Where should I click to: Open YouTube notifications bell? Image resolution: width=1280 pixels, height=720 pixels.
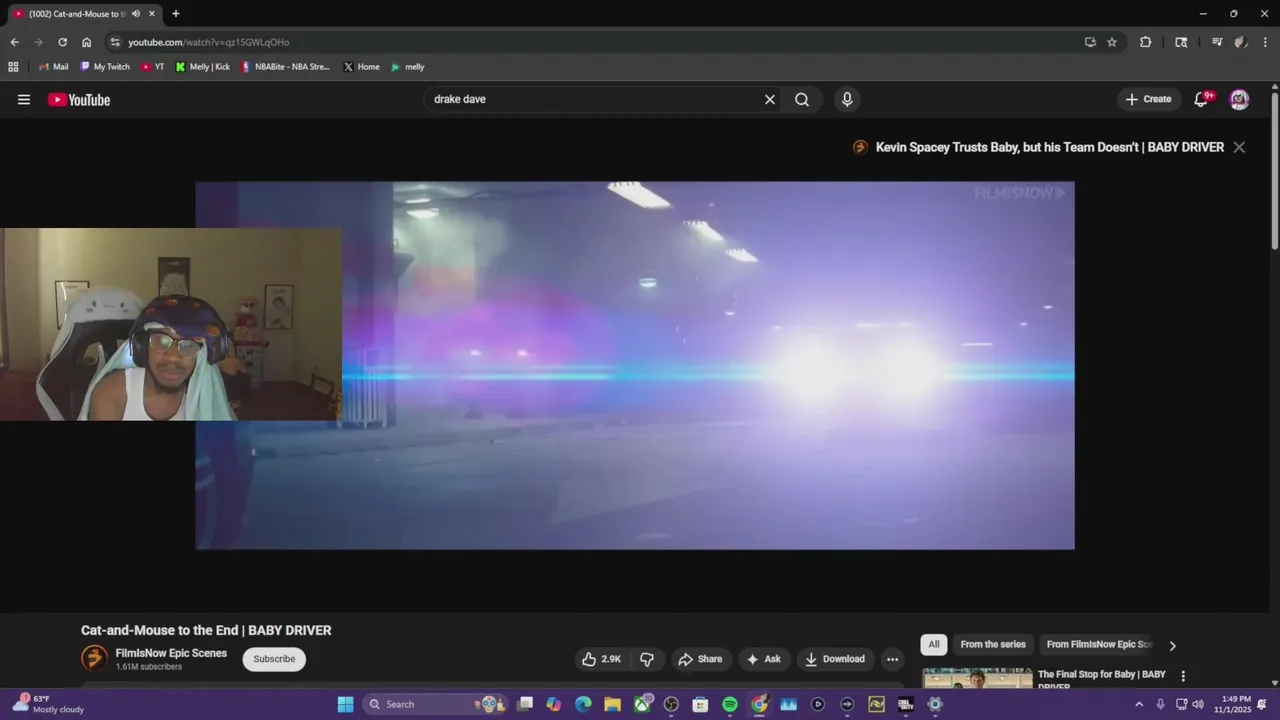click(x=1202, y=99)
